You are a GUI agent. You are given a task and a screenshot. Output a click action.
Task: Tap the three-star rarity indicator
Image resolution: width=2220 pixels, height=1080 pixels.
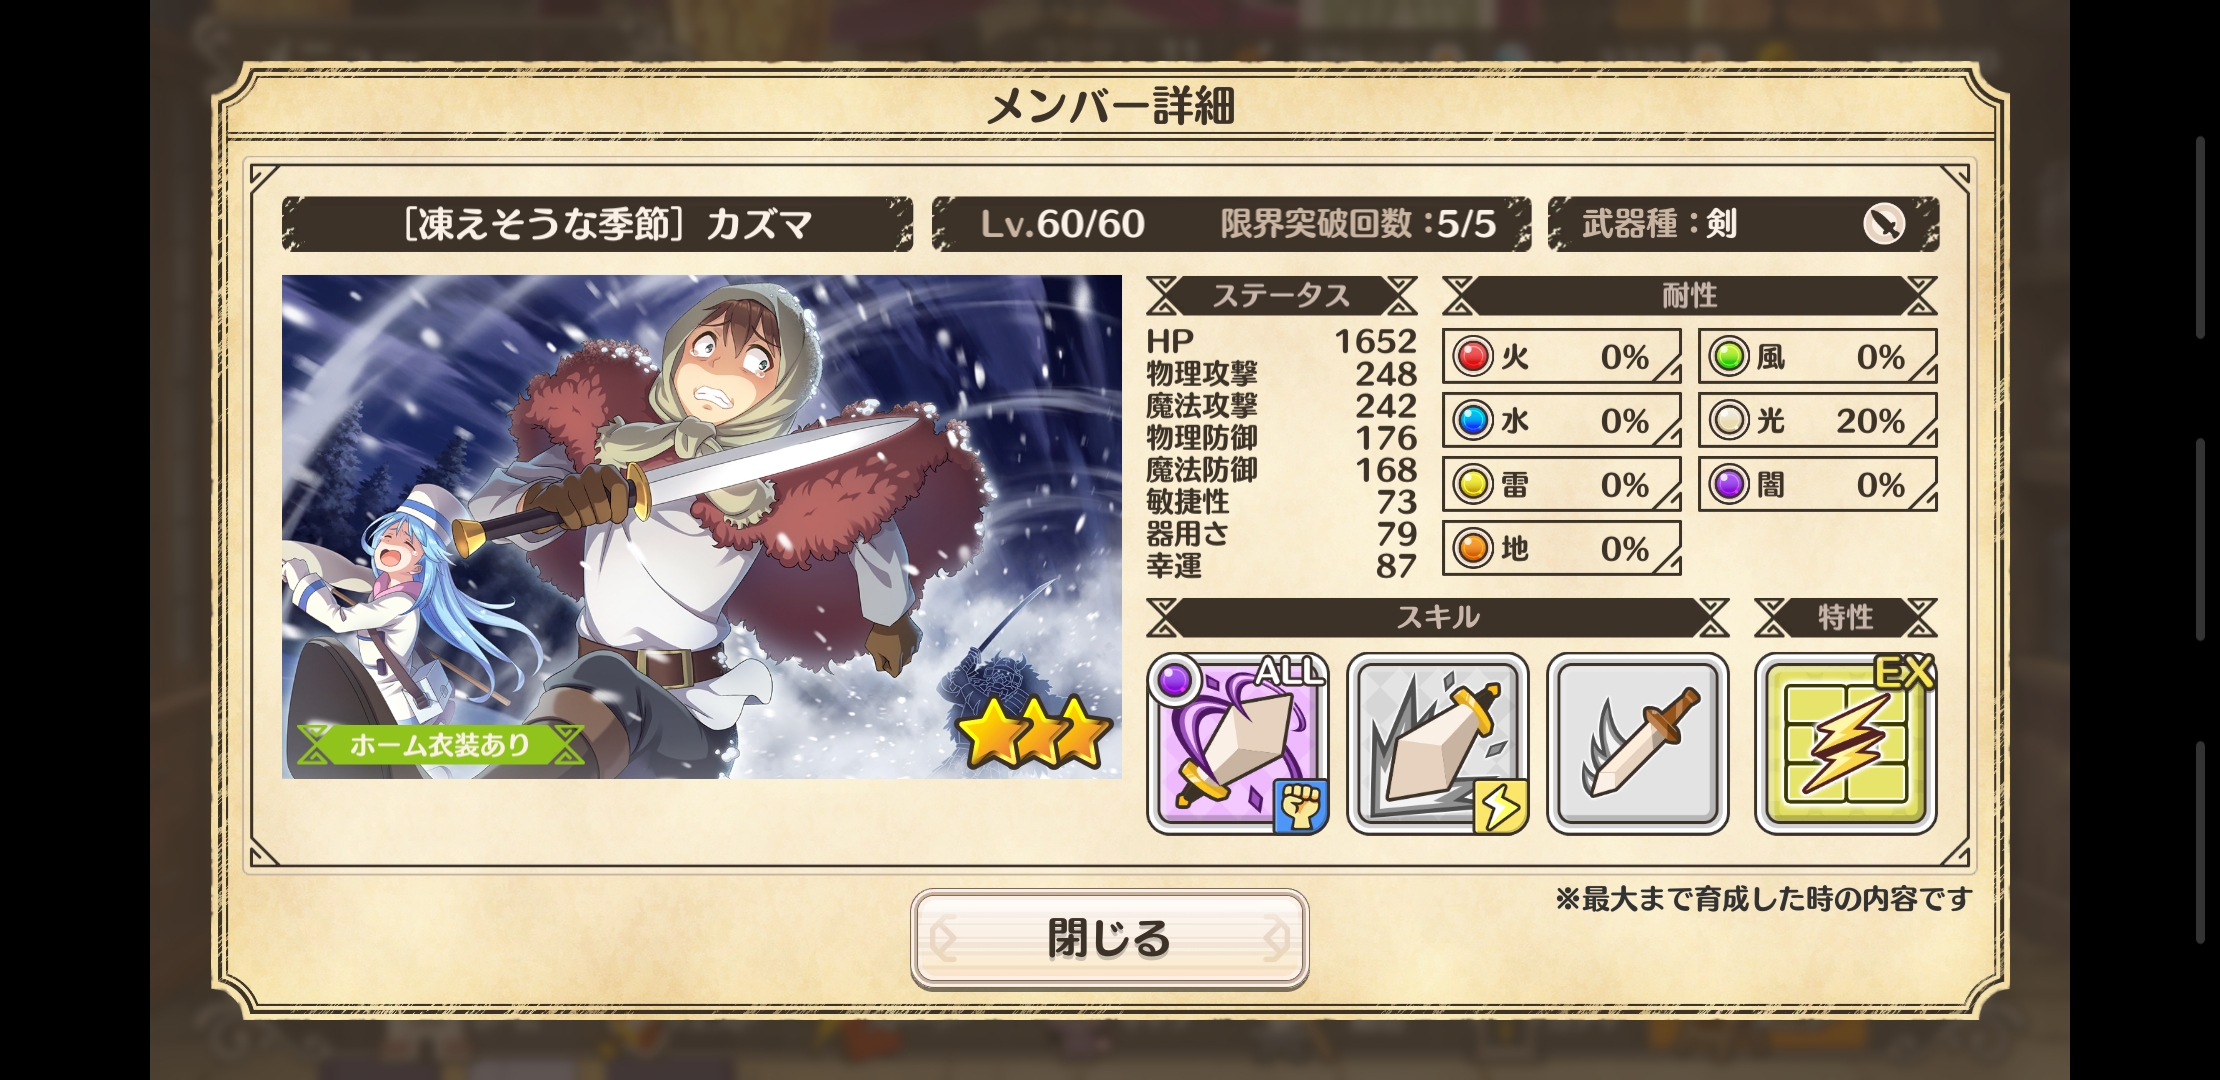click(1034, 732)
